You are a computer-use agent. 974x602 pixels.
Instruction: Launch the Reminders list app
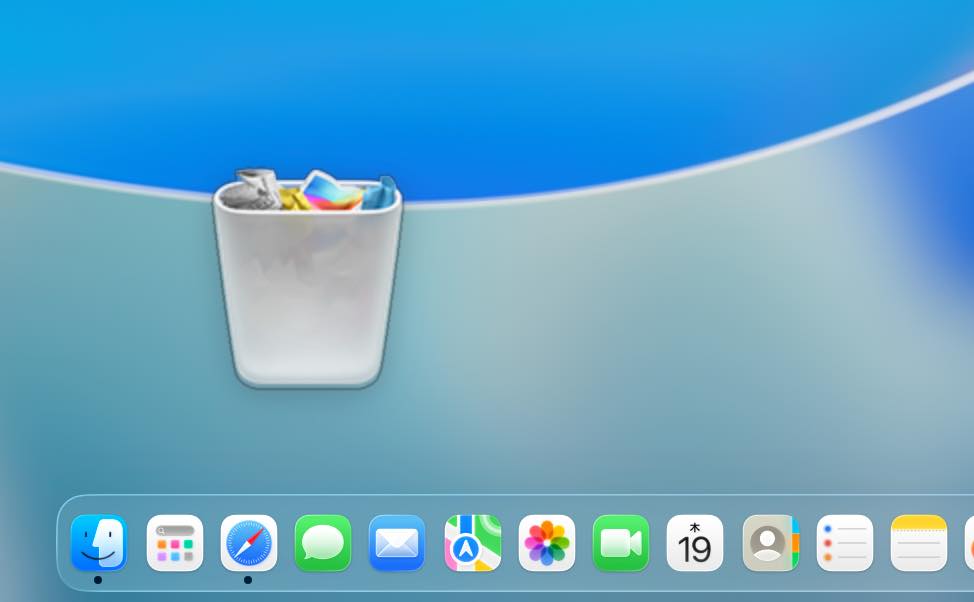pos(844,543)
